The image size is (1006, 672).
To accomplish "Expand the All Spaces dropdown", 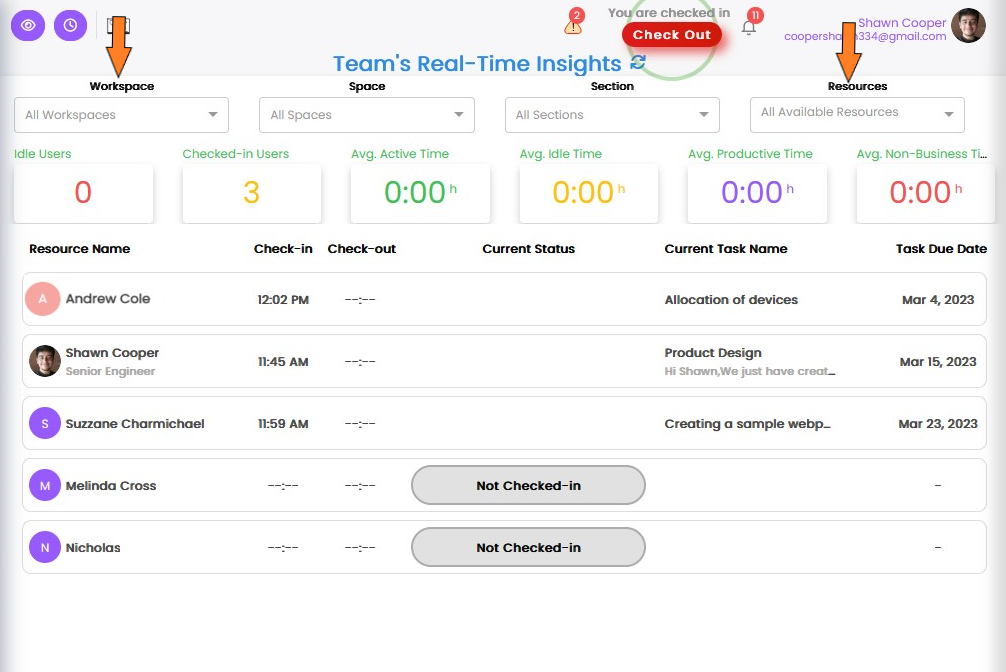I will pos(366,115).
